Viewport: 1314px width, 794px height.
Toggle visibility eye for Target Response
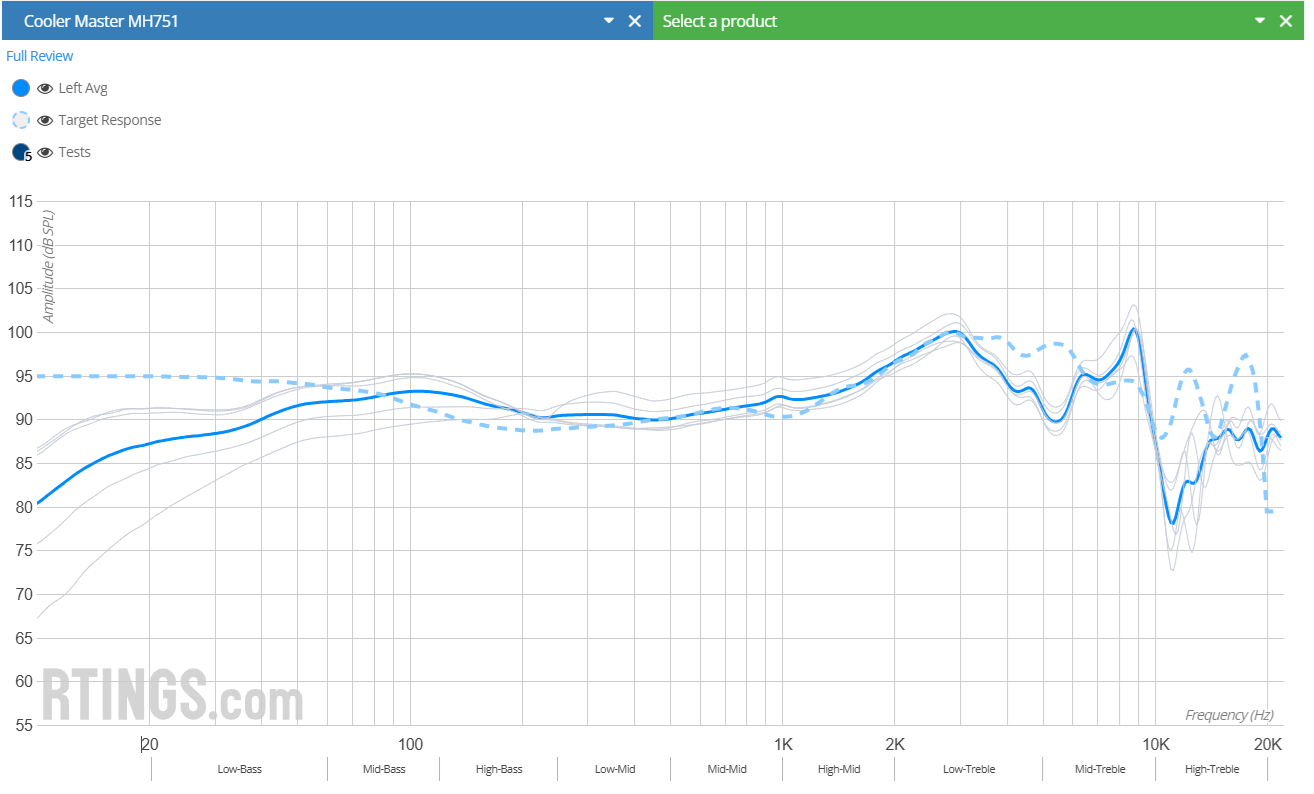point(44,120)
